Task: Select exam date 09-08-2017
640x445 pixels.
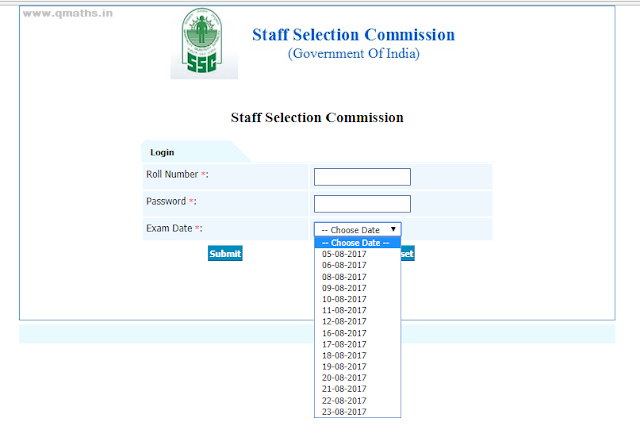Action: tap(358, 288)
